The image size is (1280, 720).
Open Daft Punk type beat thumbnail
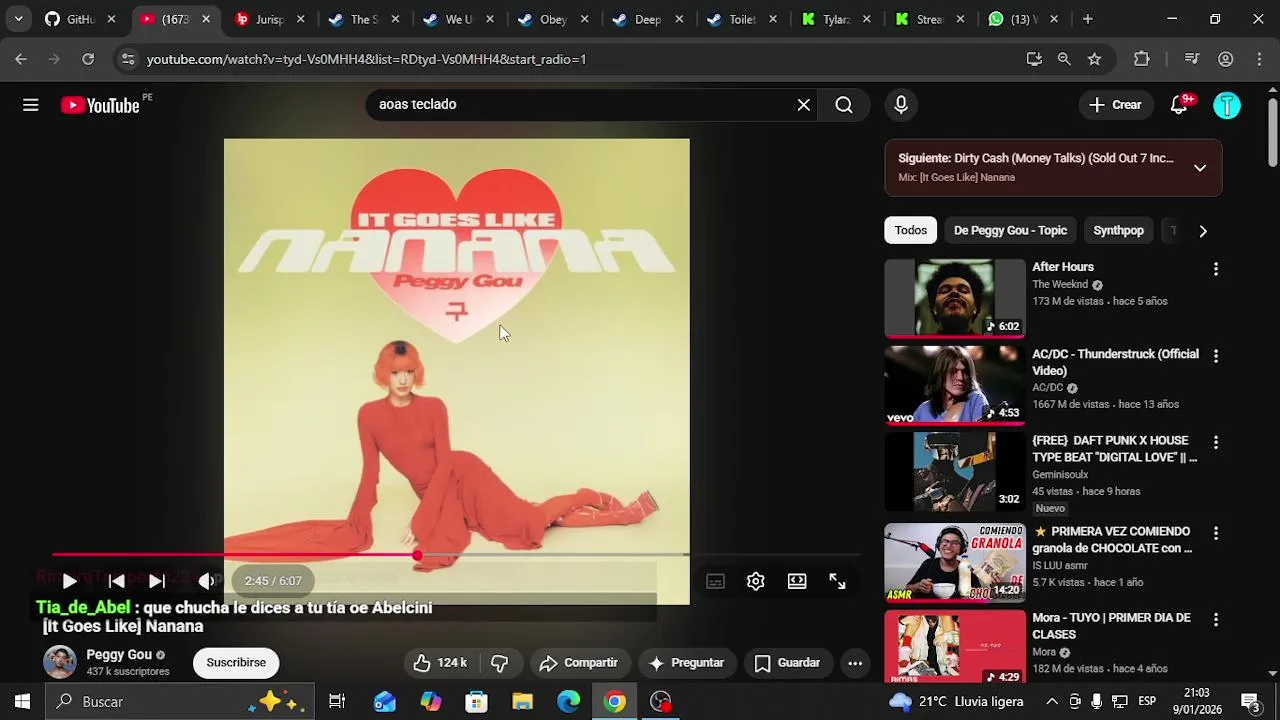[955, 472]
